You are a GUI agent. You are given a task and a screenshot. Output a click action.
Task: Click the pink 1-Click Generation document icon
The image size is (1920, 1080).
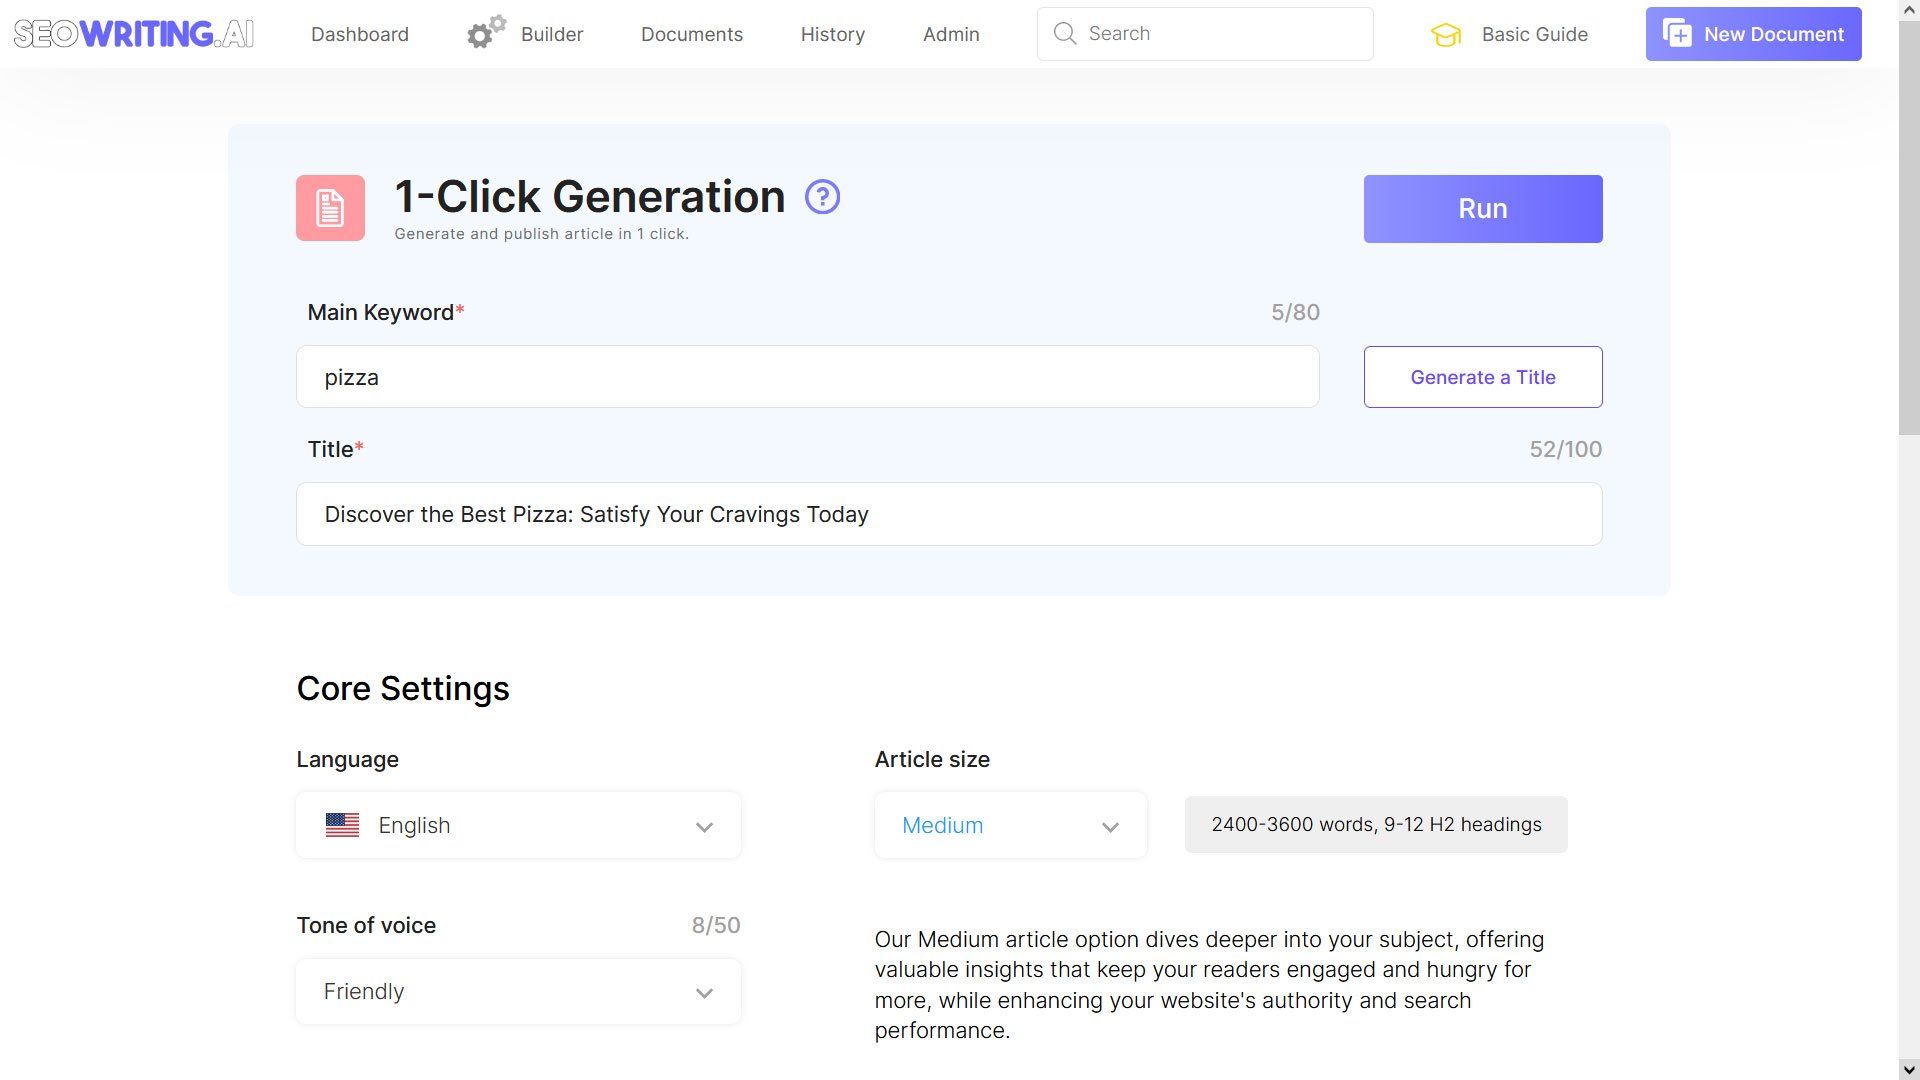tap(329, 208)
